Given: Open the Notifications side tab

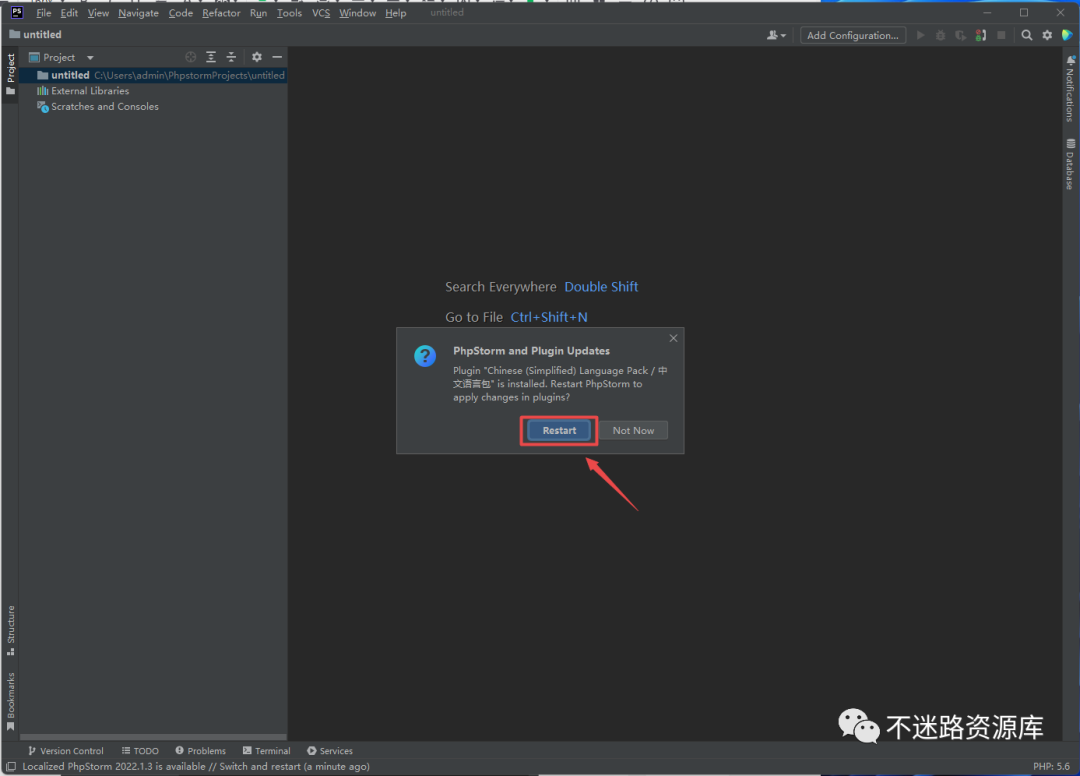Looking at the screenshot, I should point(1070,89).
